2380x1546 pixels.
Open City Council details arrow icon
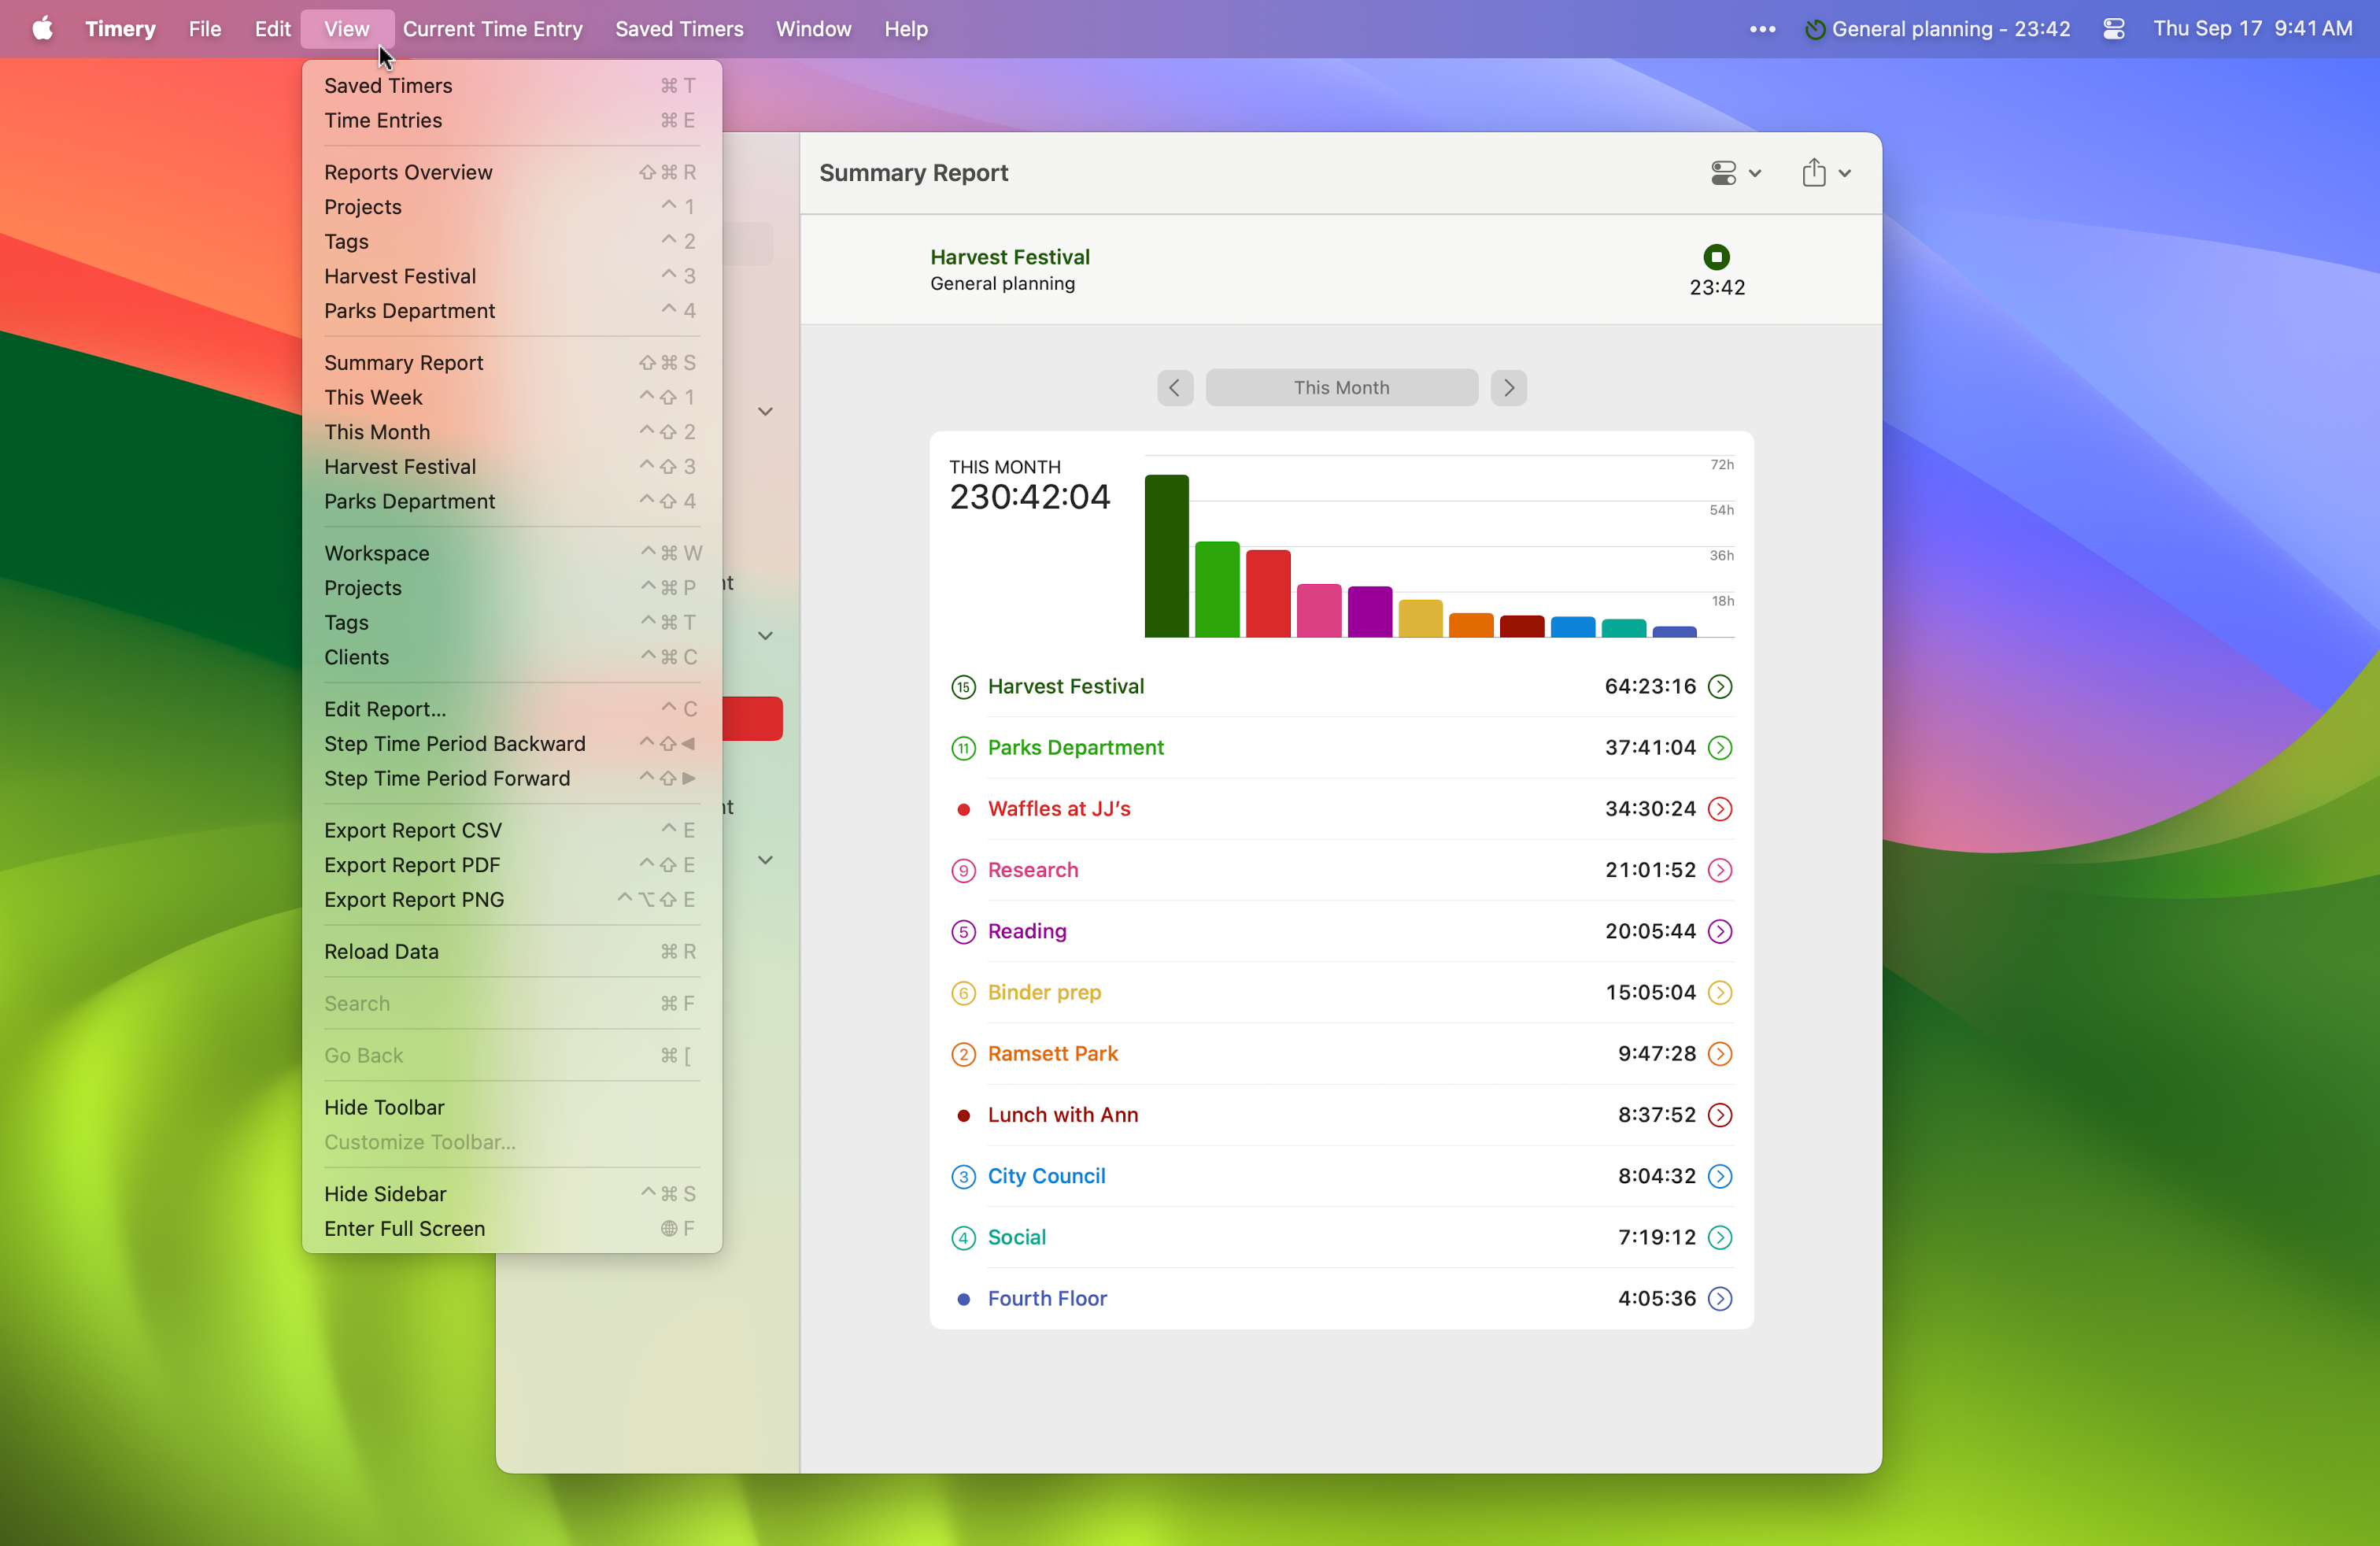(1720, 1176)
